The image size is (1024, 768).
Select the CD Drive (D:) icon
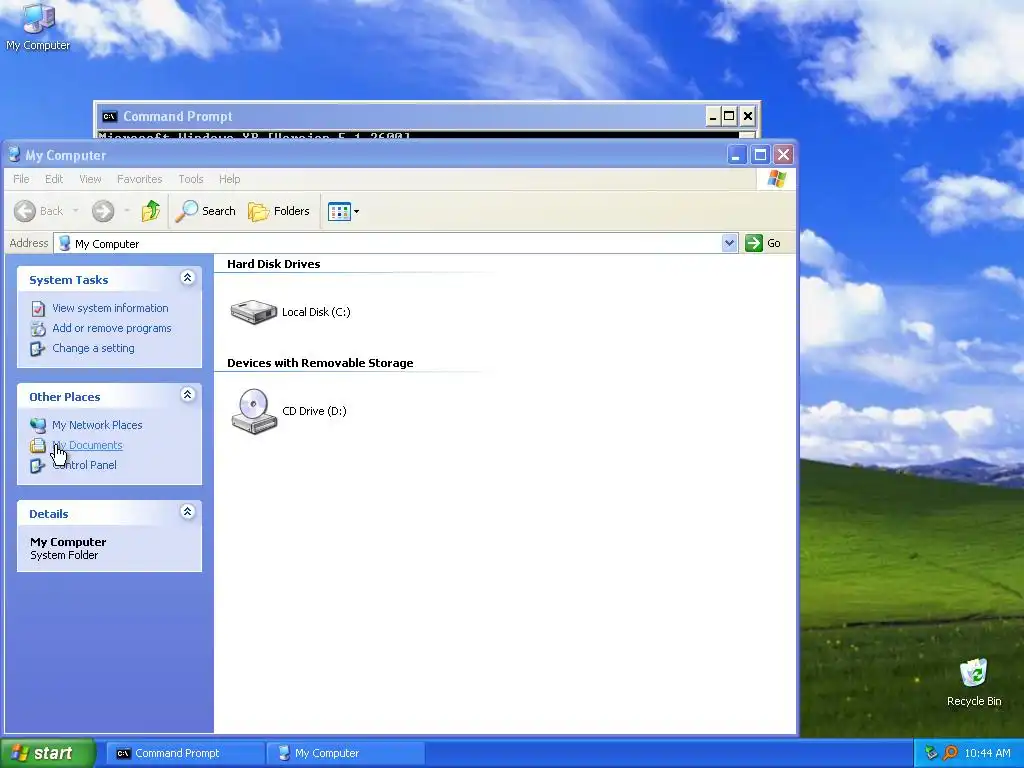click(254, 411)
